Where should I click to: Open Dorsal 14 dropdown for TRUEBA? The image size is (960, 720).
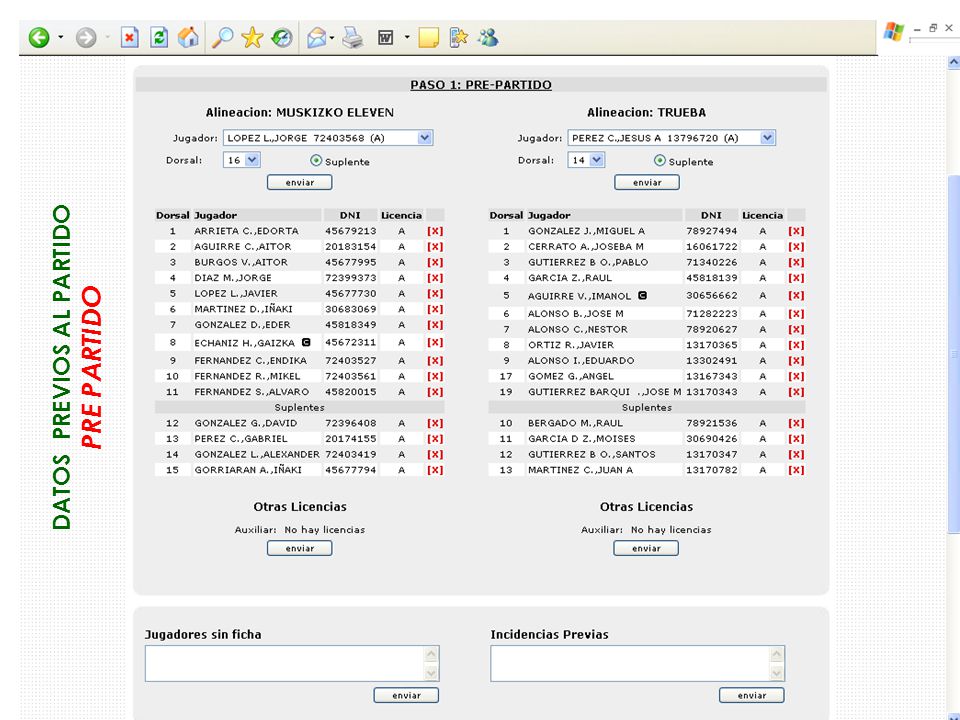pyautogui.click(x=597, y=160)
